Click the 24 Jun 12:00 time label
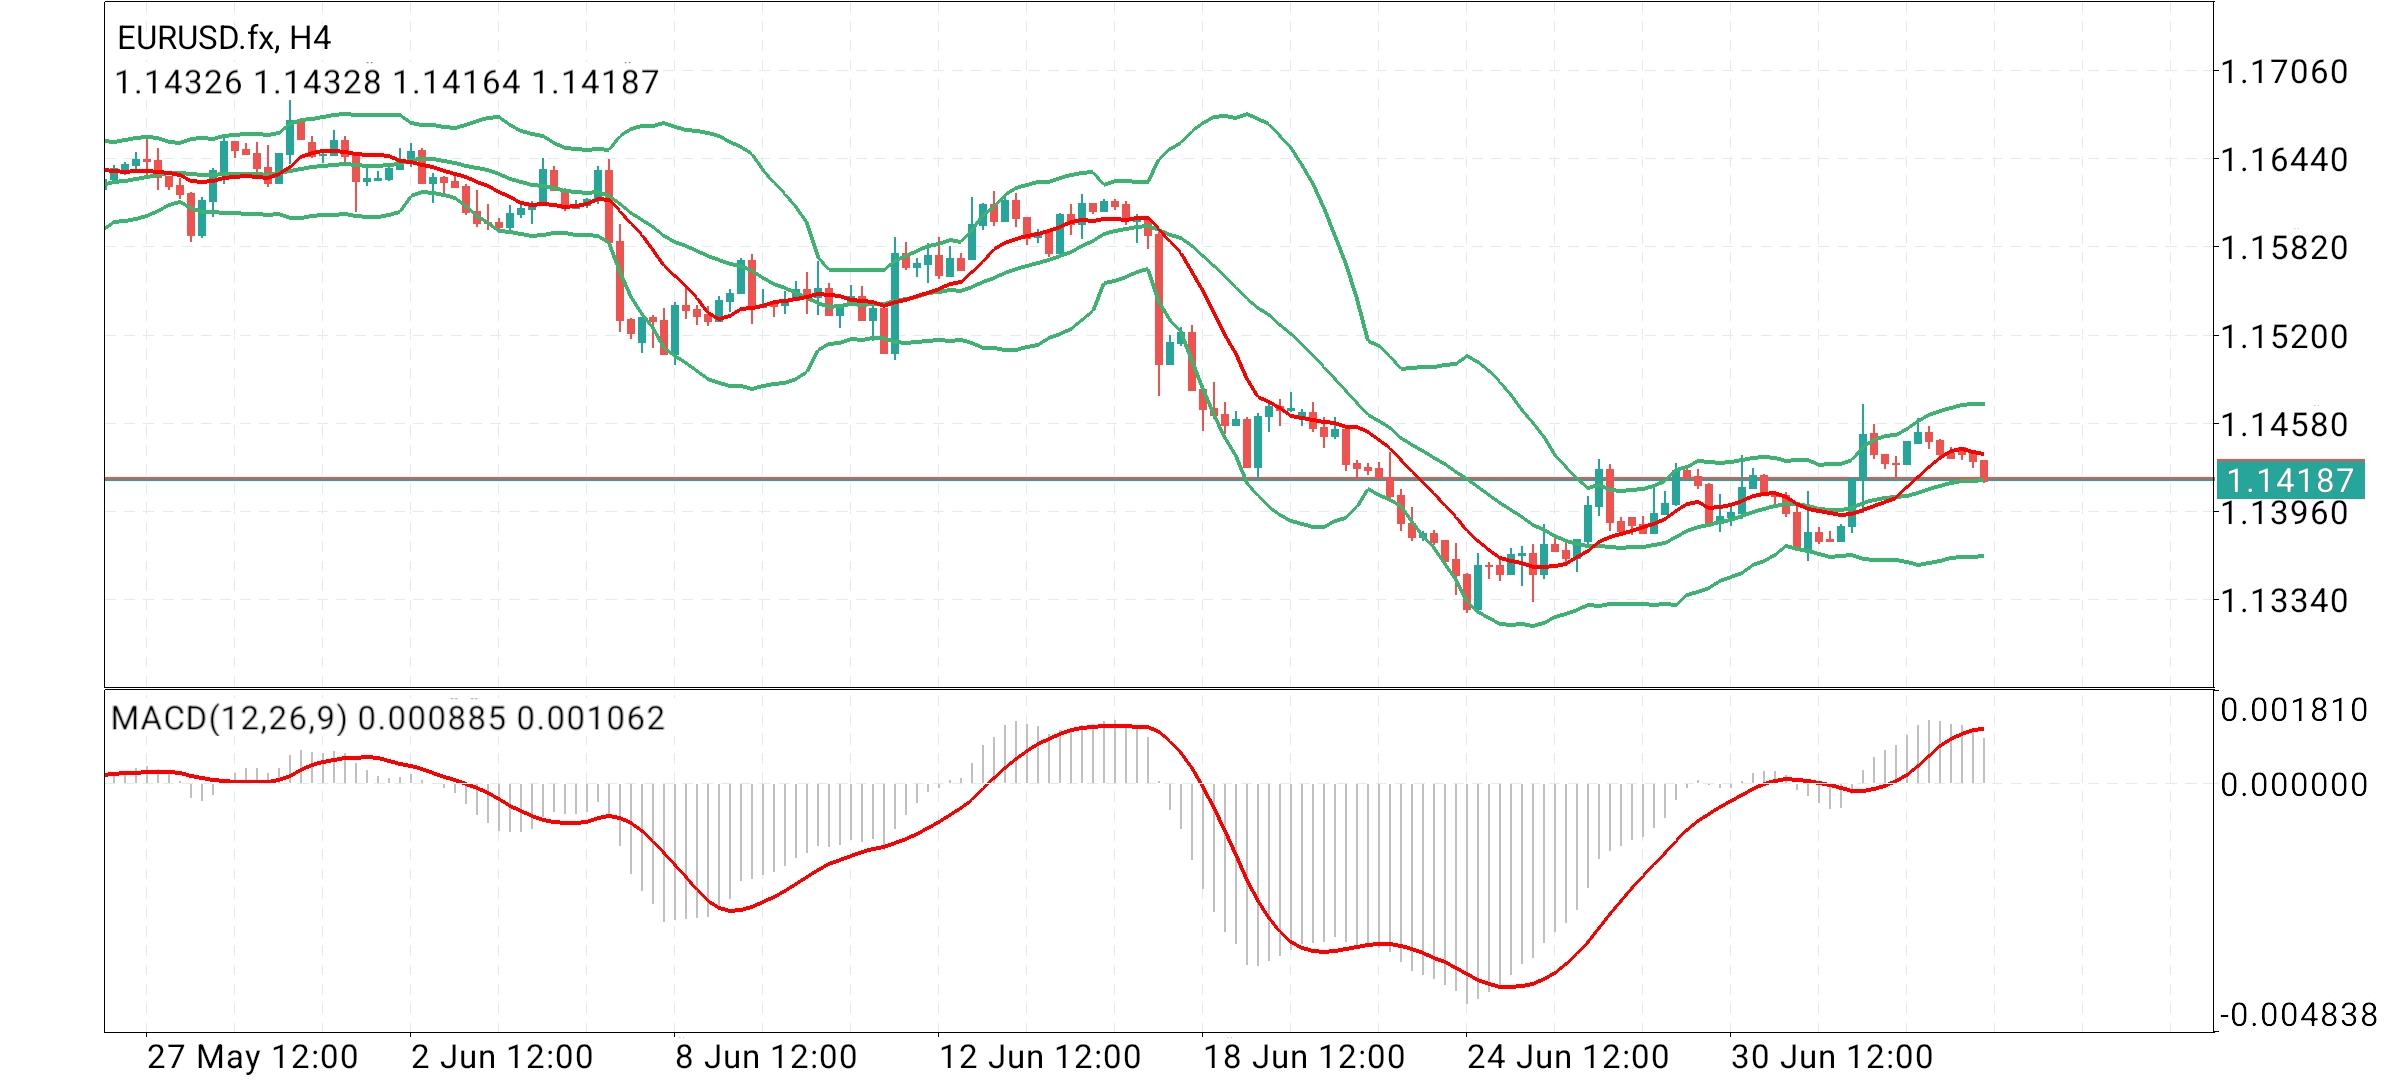Viewport: 2392px width, 1080px height. click(1568, 1057)
